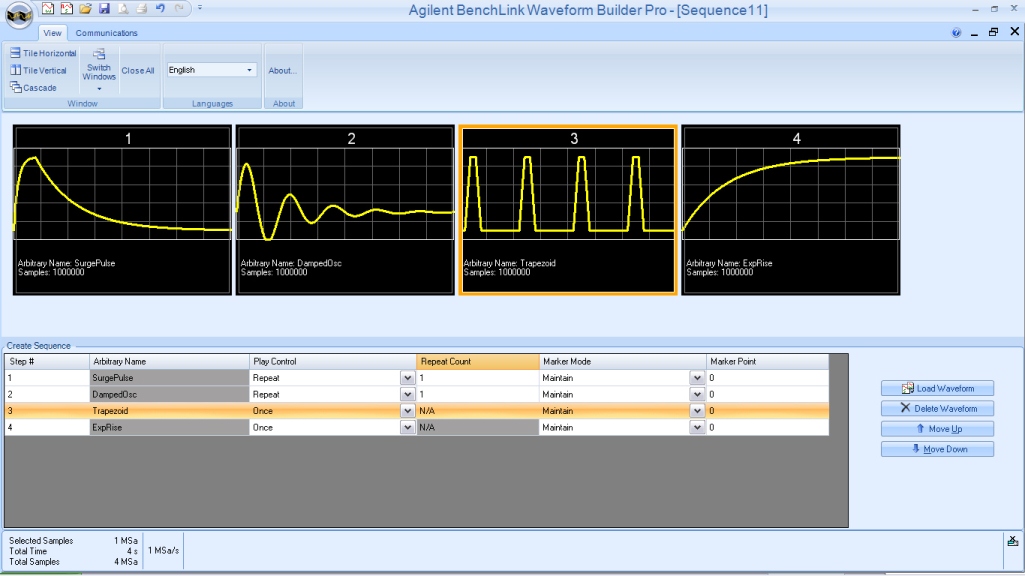Image resolution: width=1025 pixels, height=576 pixels.
Task: Choose Cascade window layout
Action: click(x=33, y=88)
